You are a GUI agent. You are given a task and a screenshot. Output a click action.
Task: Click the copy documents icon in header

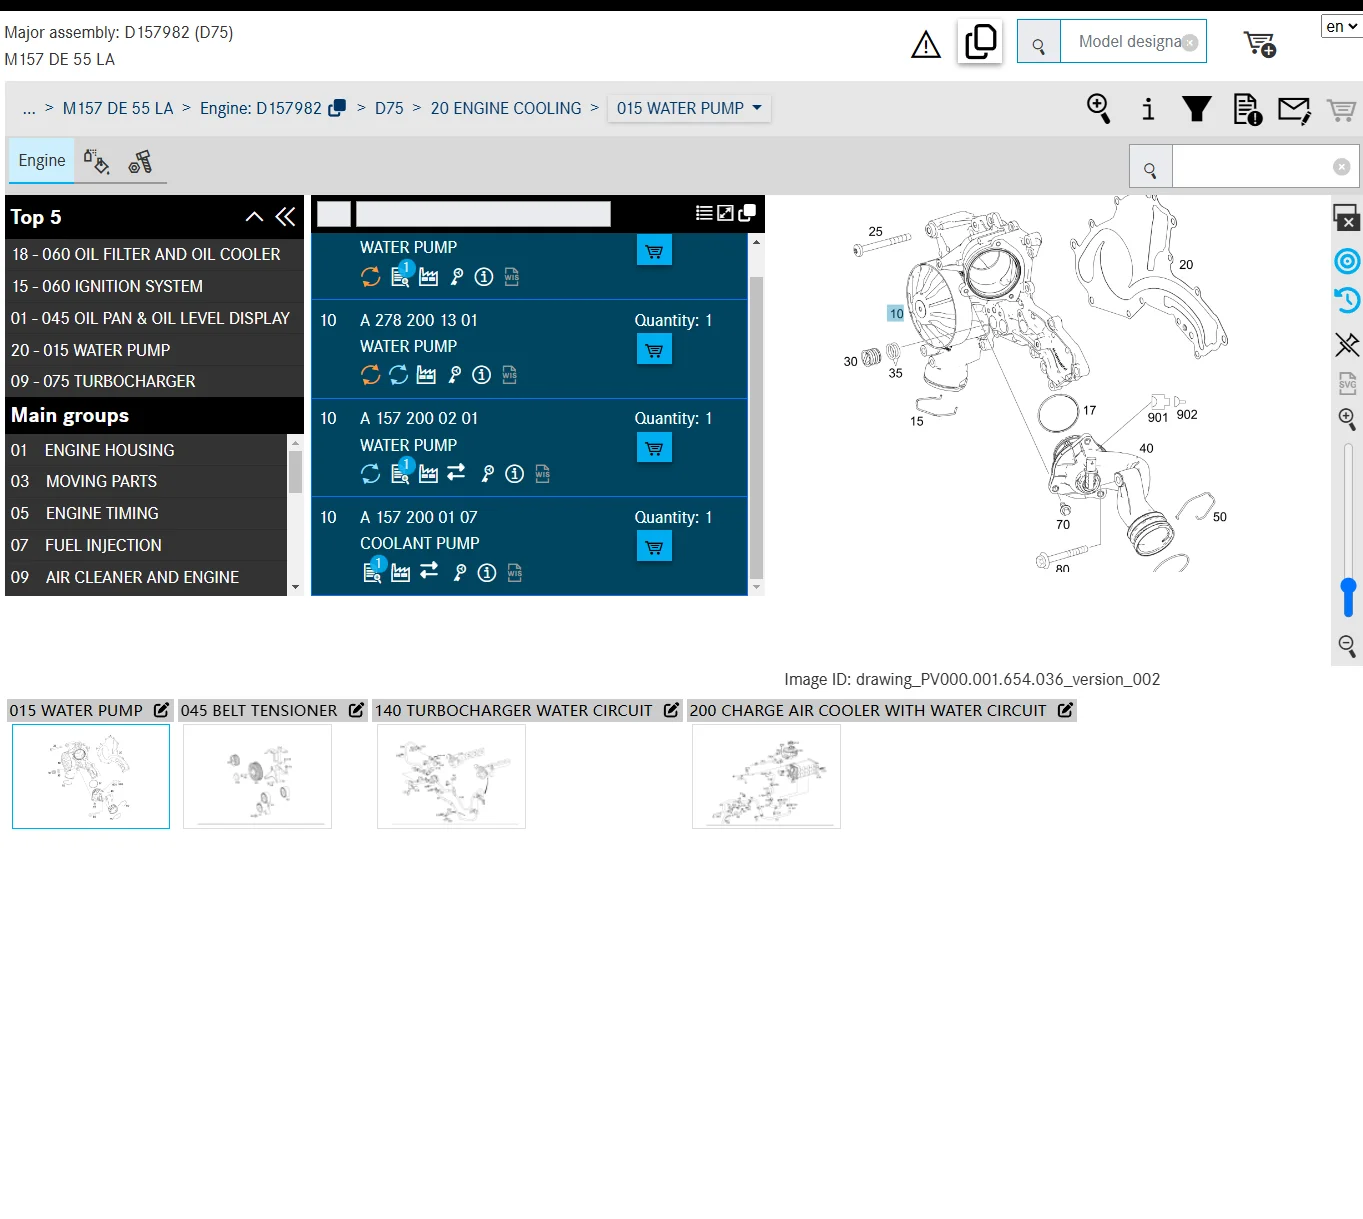(x=980, y=42)
